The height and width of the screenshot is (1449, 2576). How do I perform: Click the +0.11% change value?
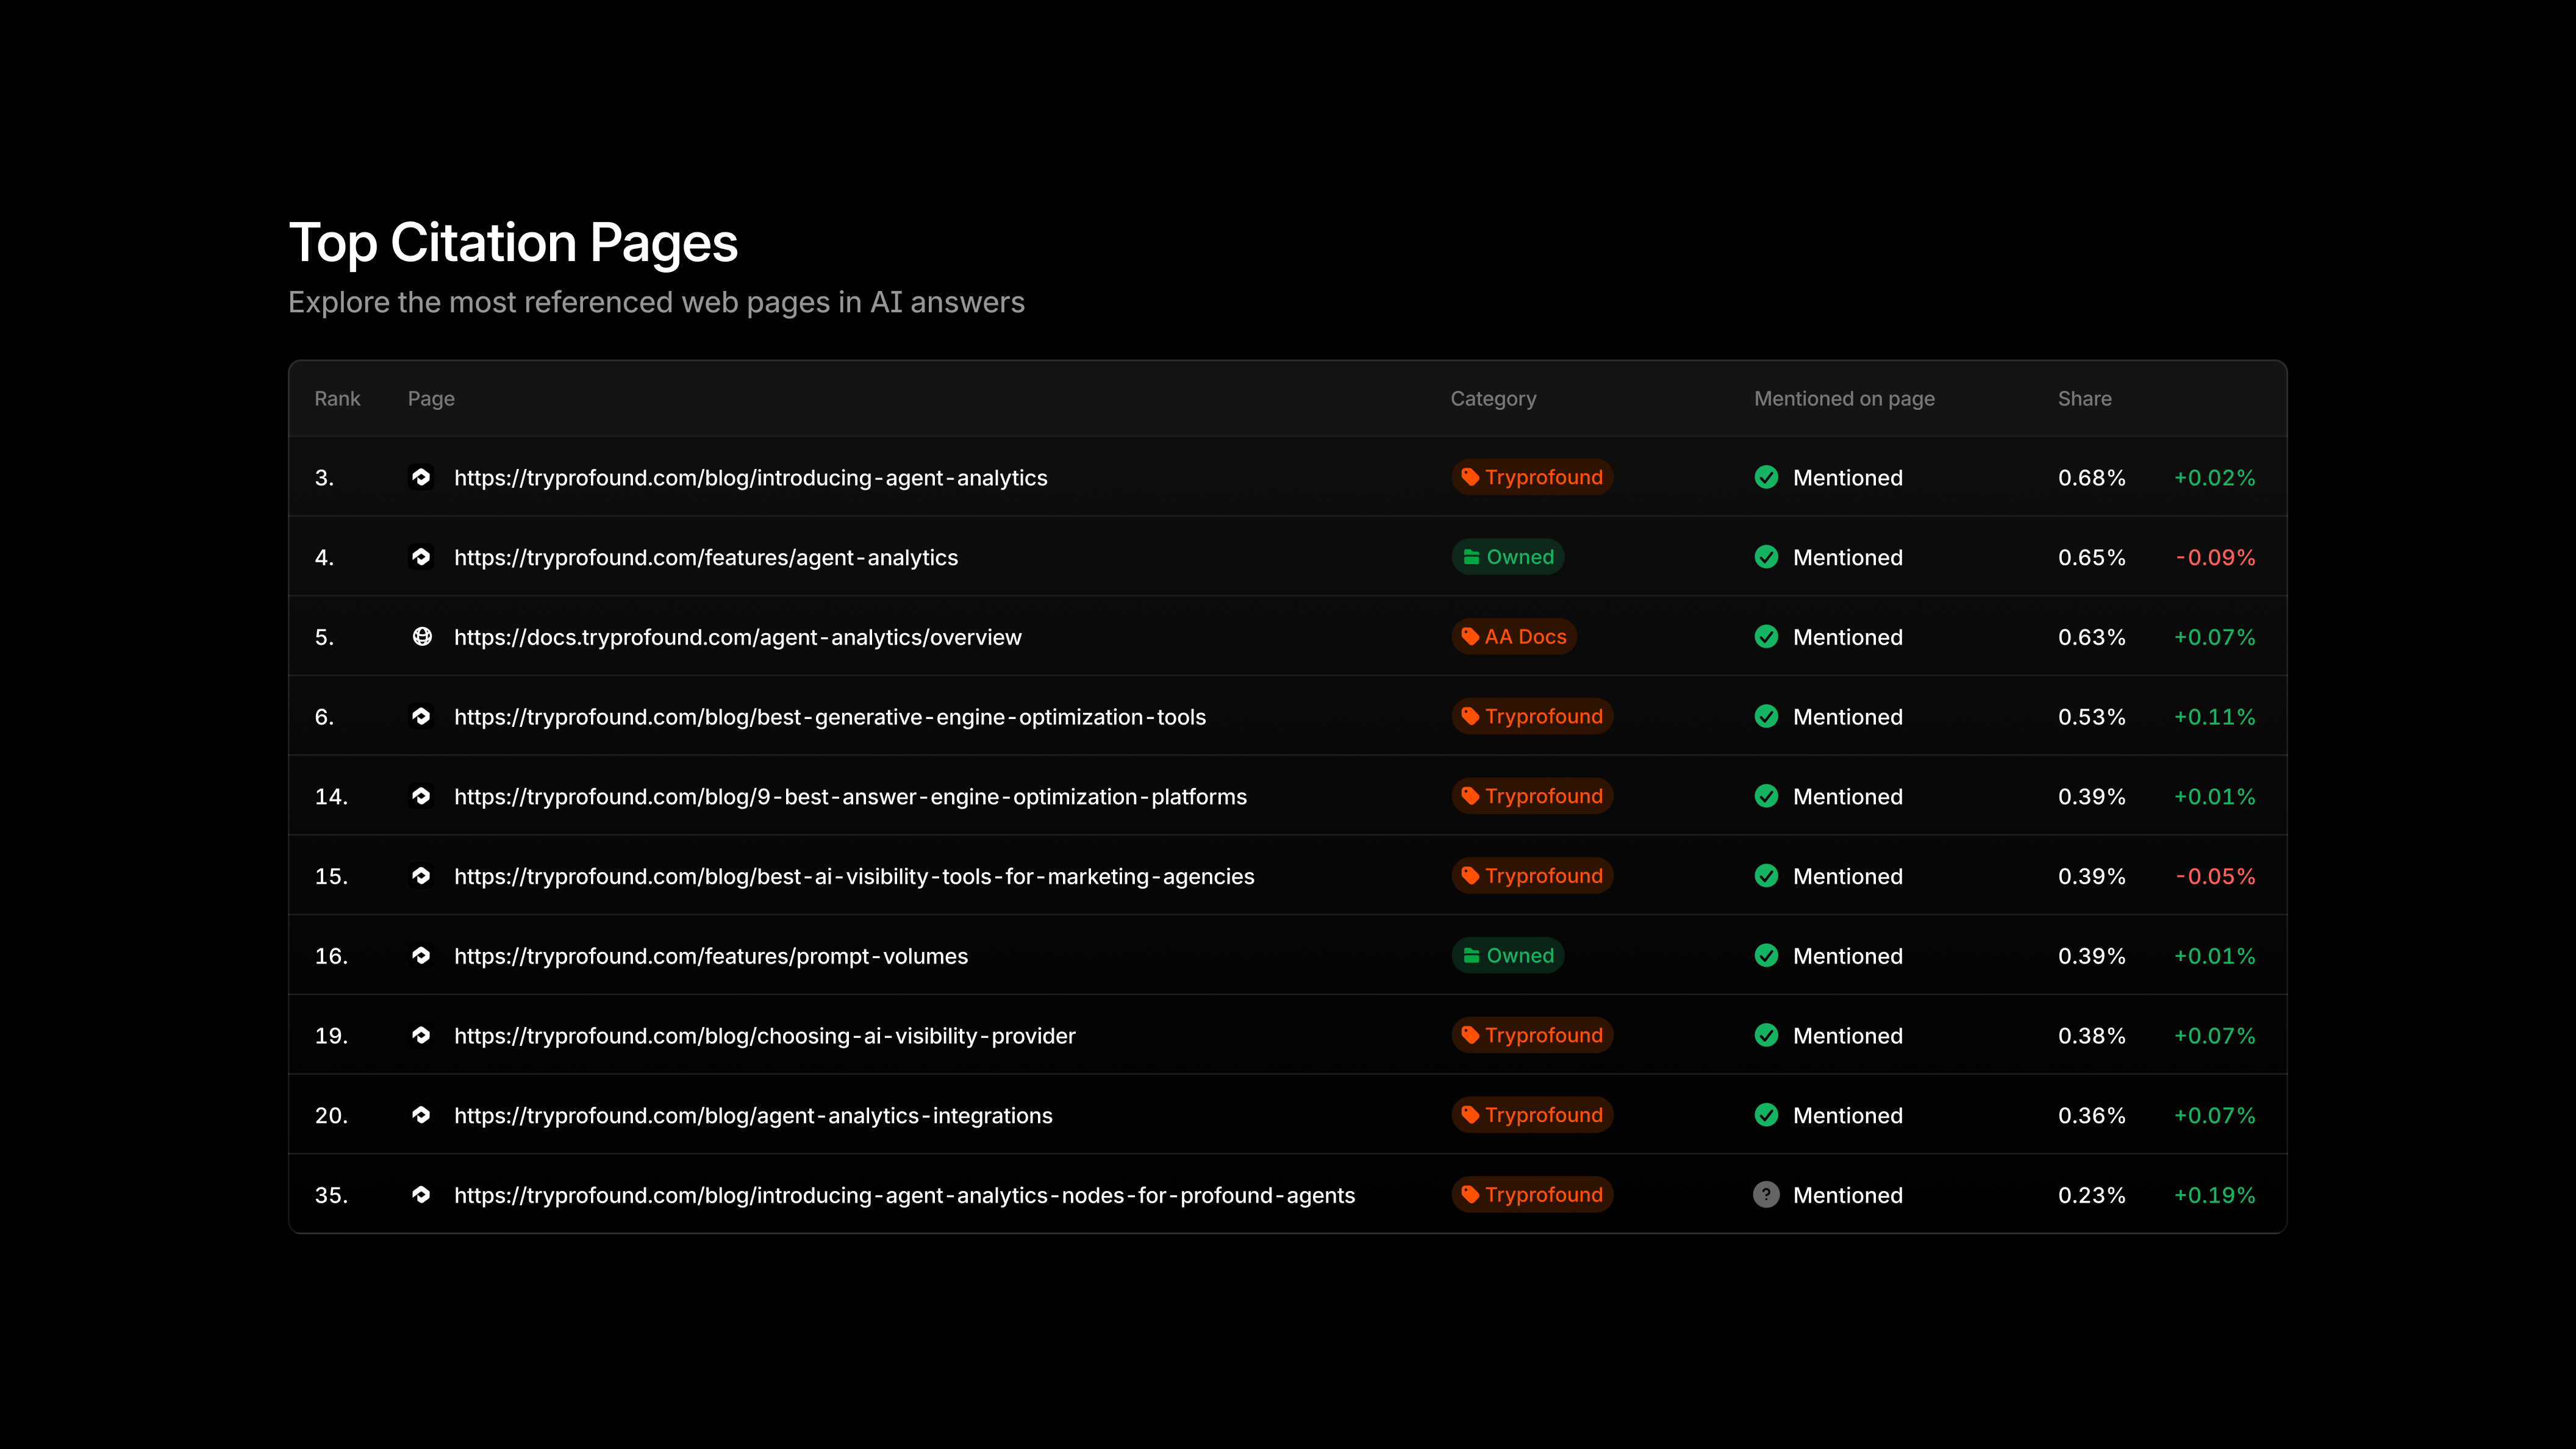click(2215, 717)
